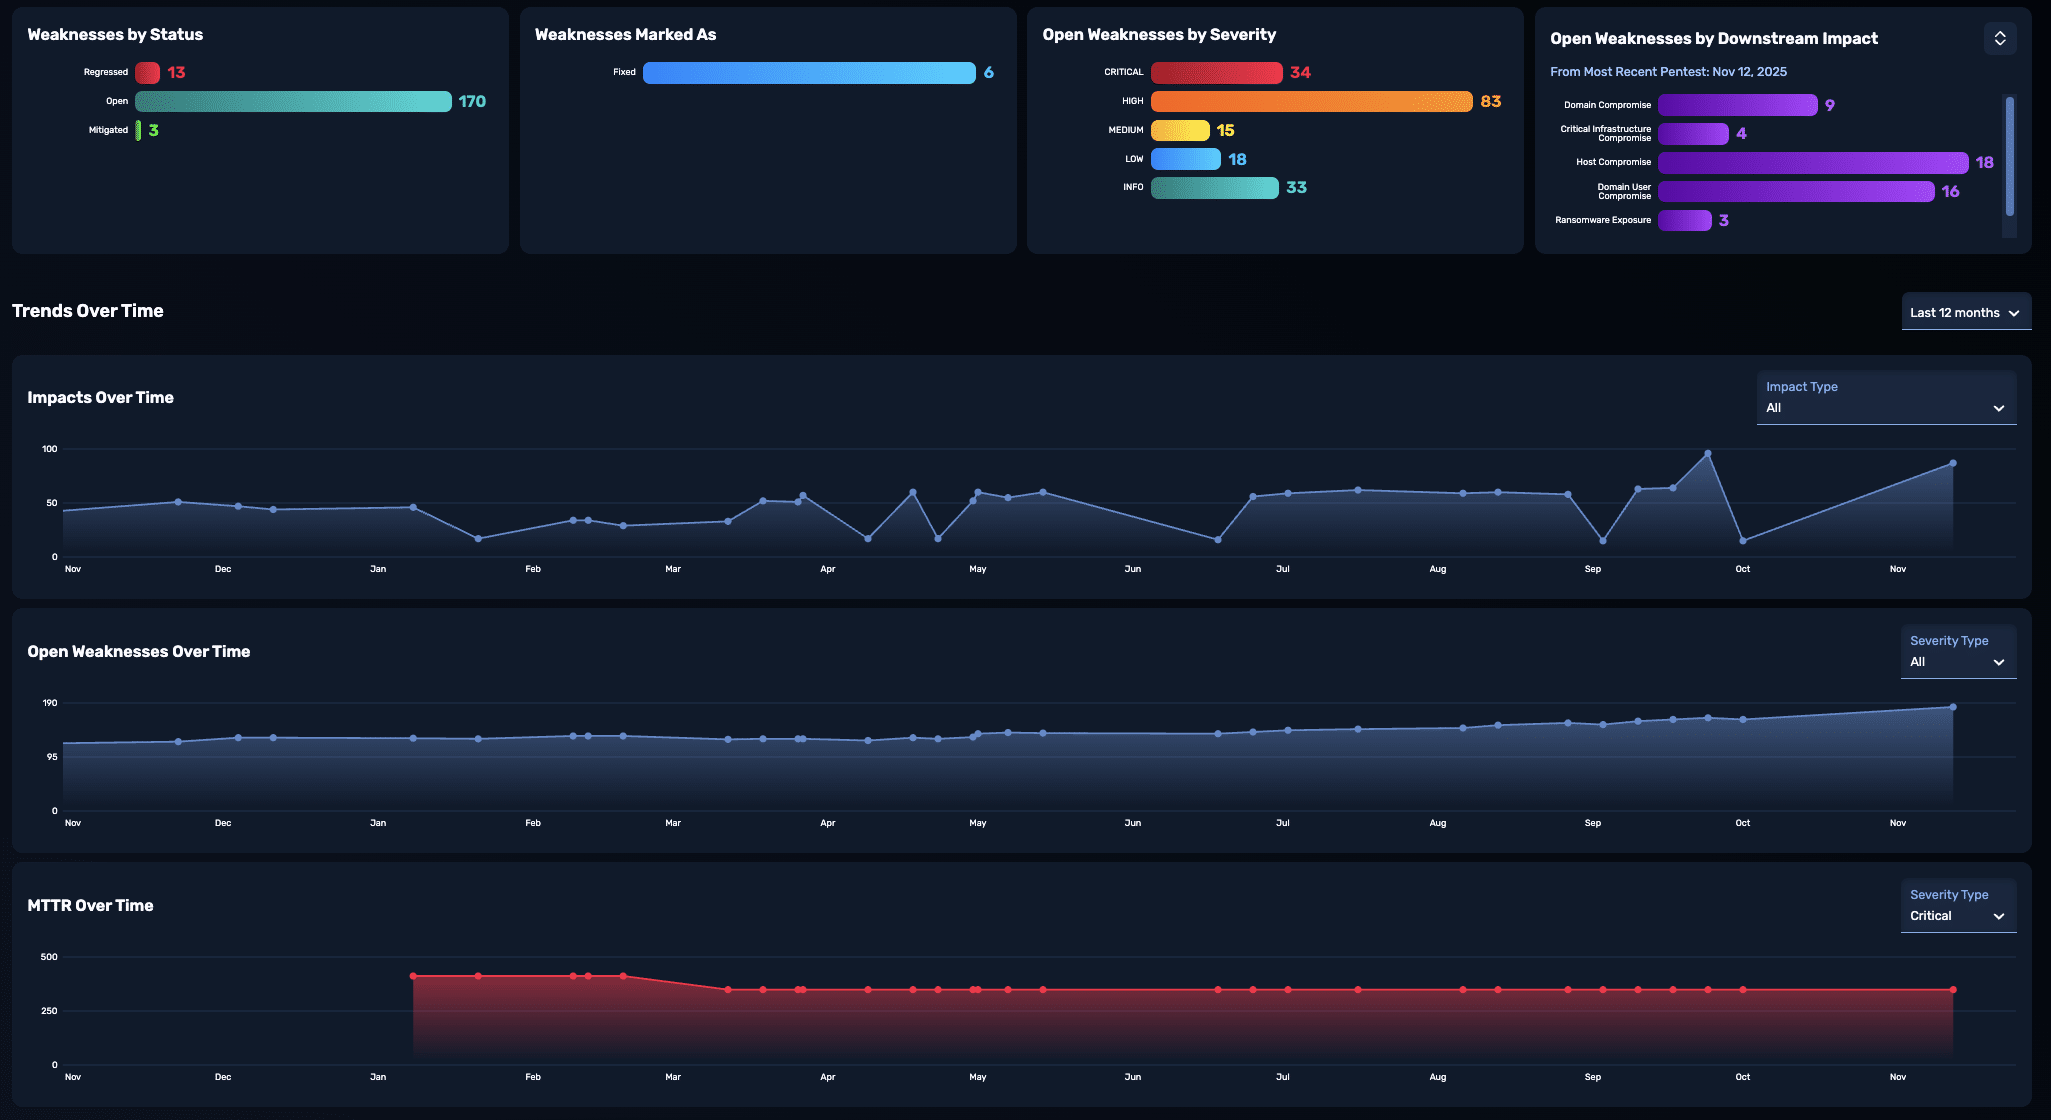Screen dimensions: 2051x1120
Task: Click the Downstream Impact list scrollbar
Action: 2009,156
